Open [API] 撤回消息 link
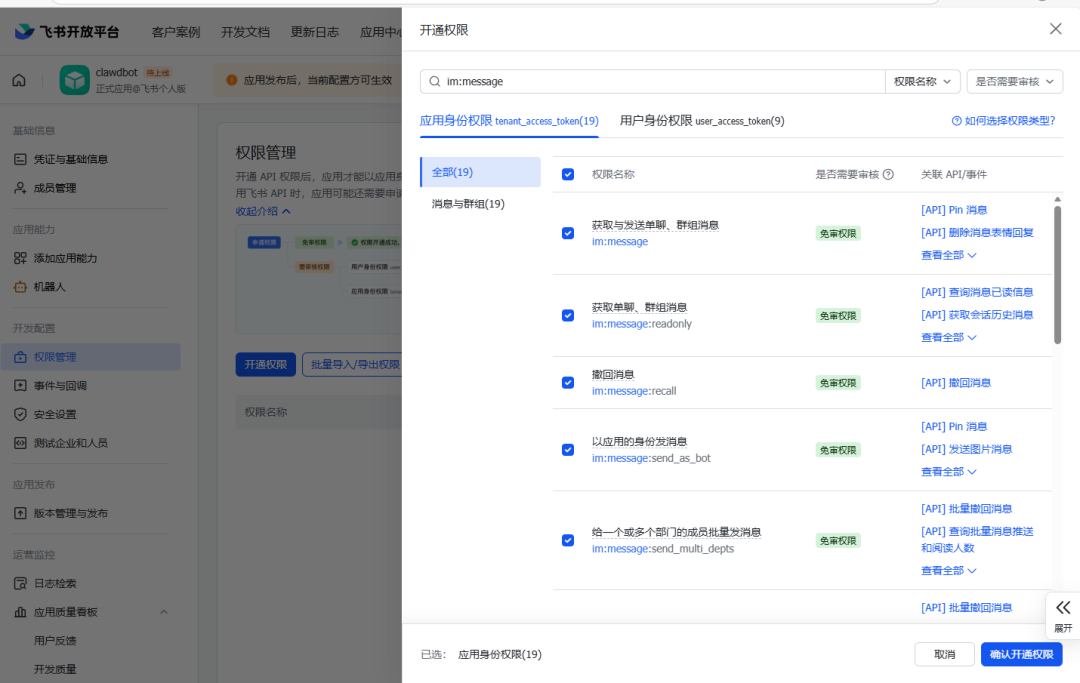 956,383
